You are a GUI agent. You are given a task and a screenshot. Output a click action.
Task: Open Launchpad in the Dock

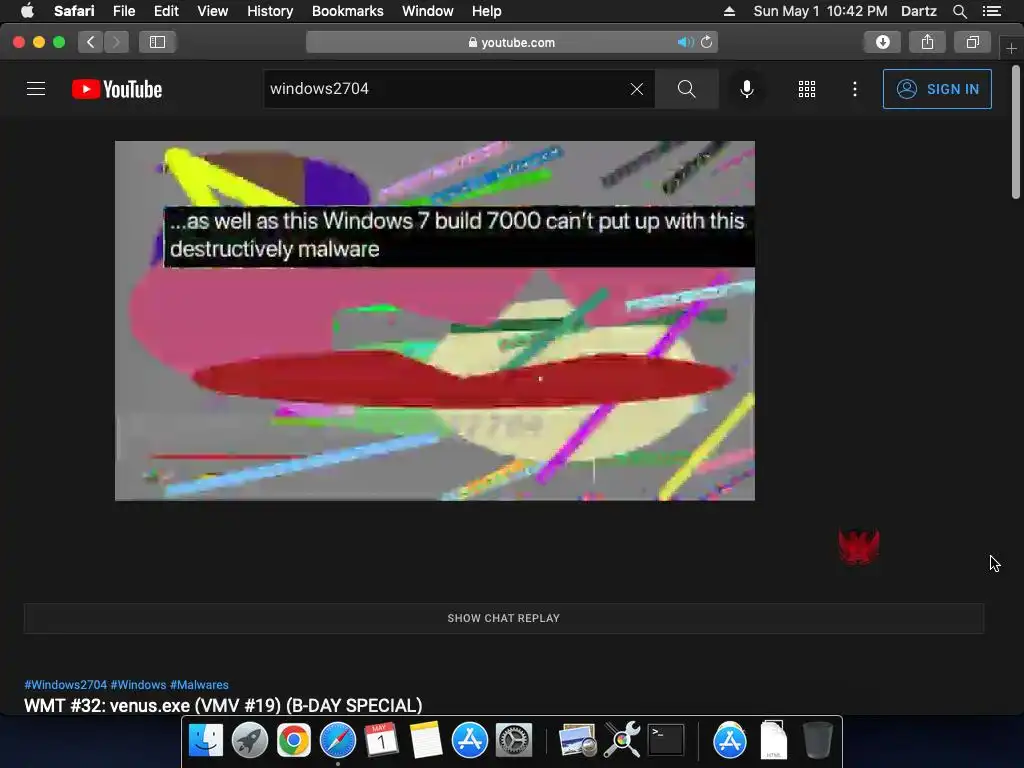[x=249, y=740]
